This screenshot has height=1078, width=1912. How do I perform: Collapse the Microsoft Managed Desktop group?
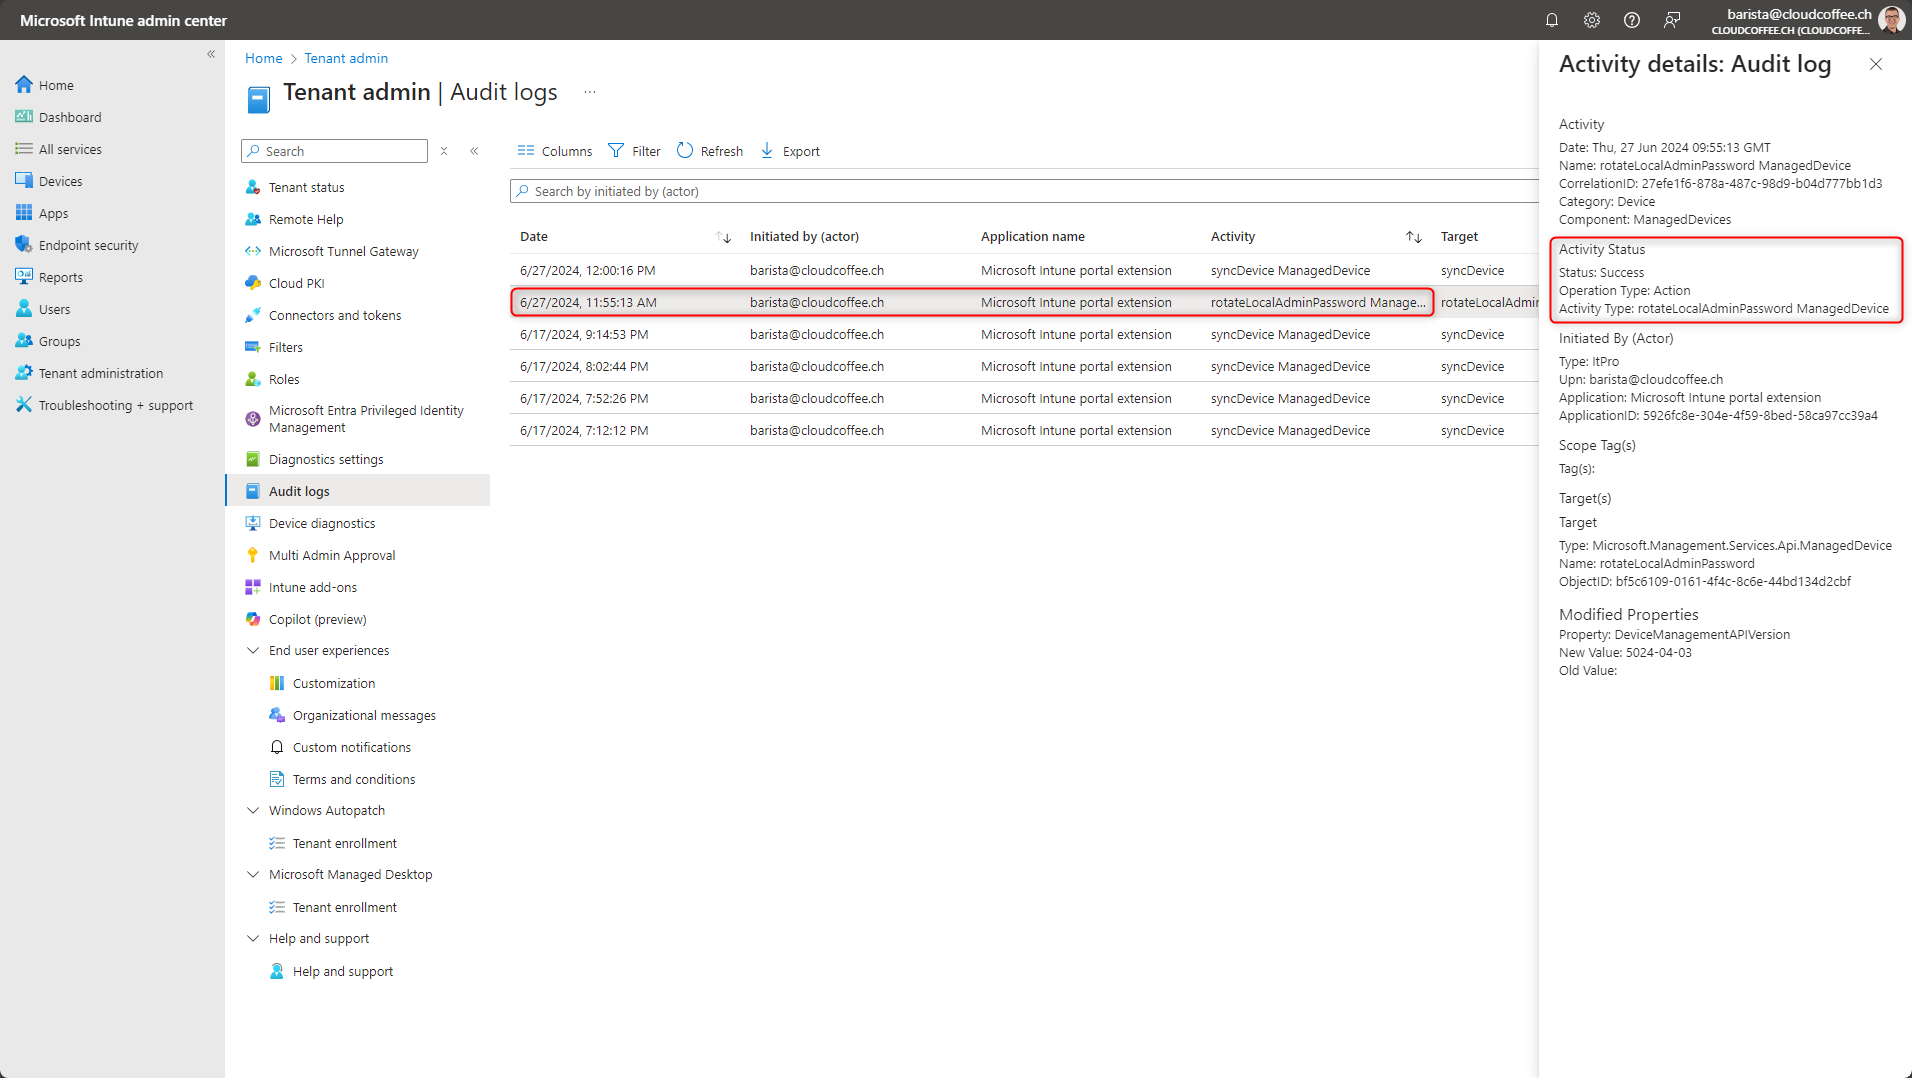253,874
